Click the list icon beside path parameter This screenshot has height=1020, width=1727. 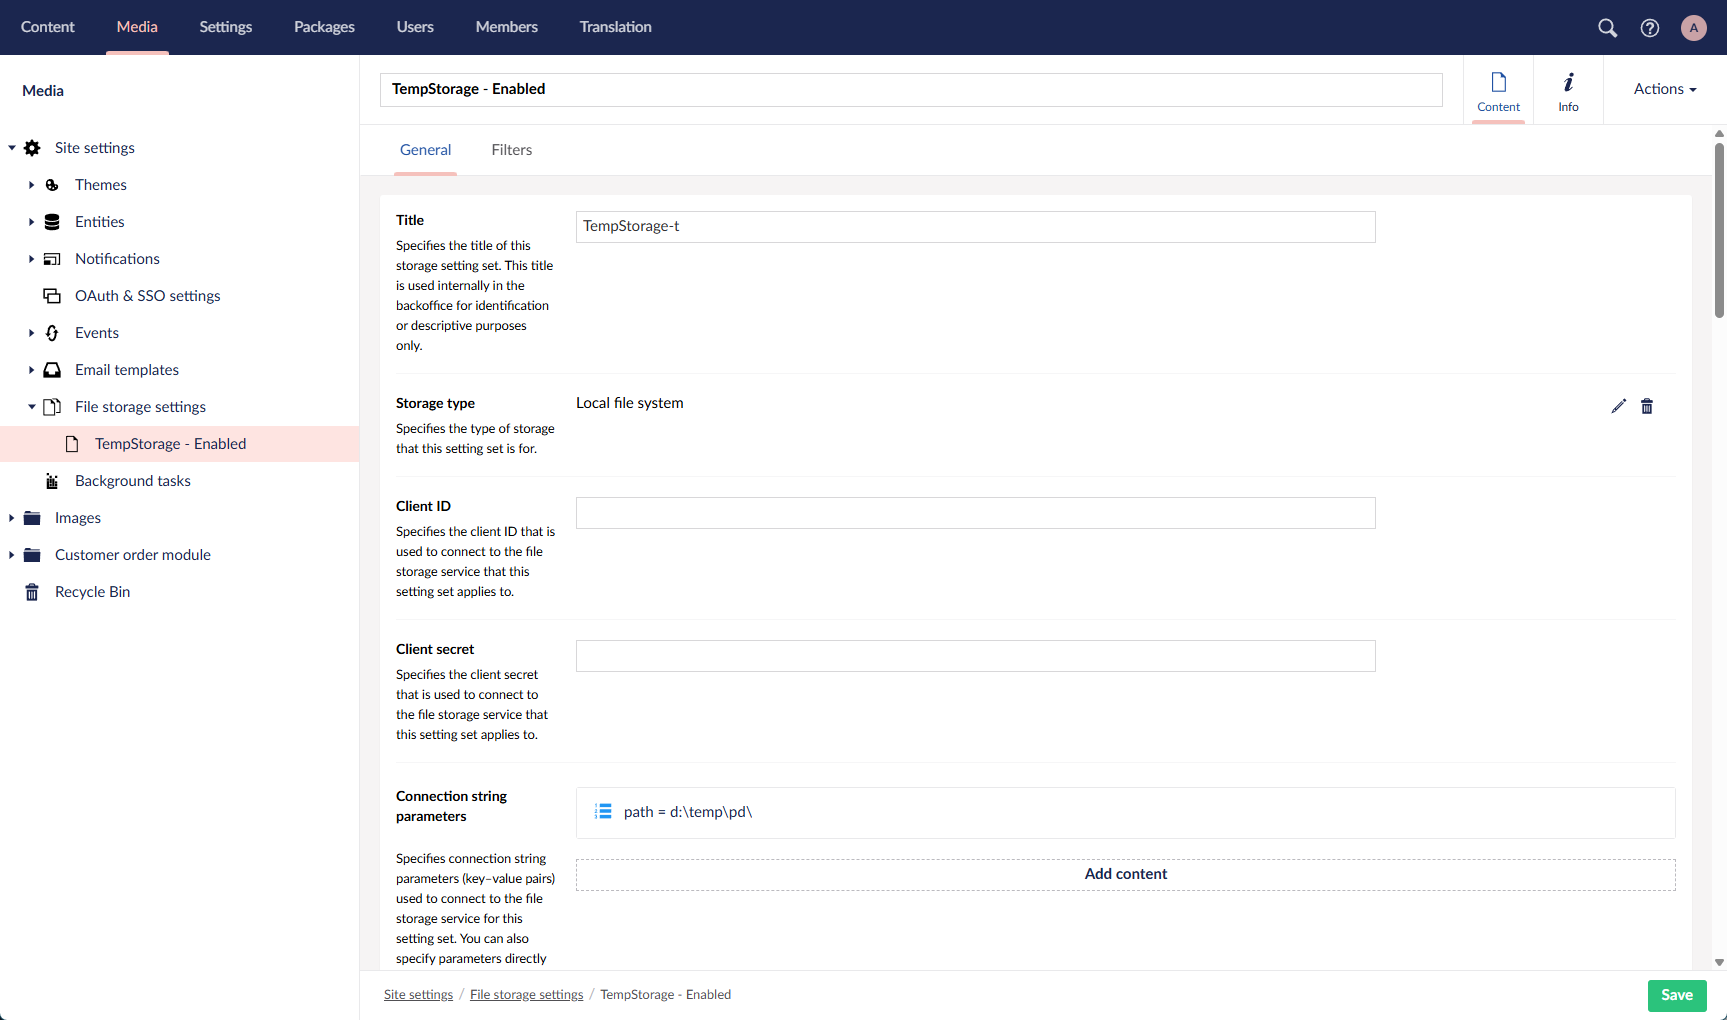pyautogui.click(x=603, y=812)
